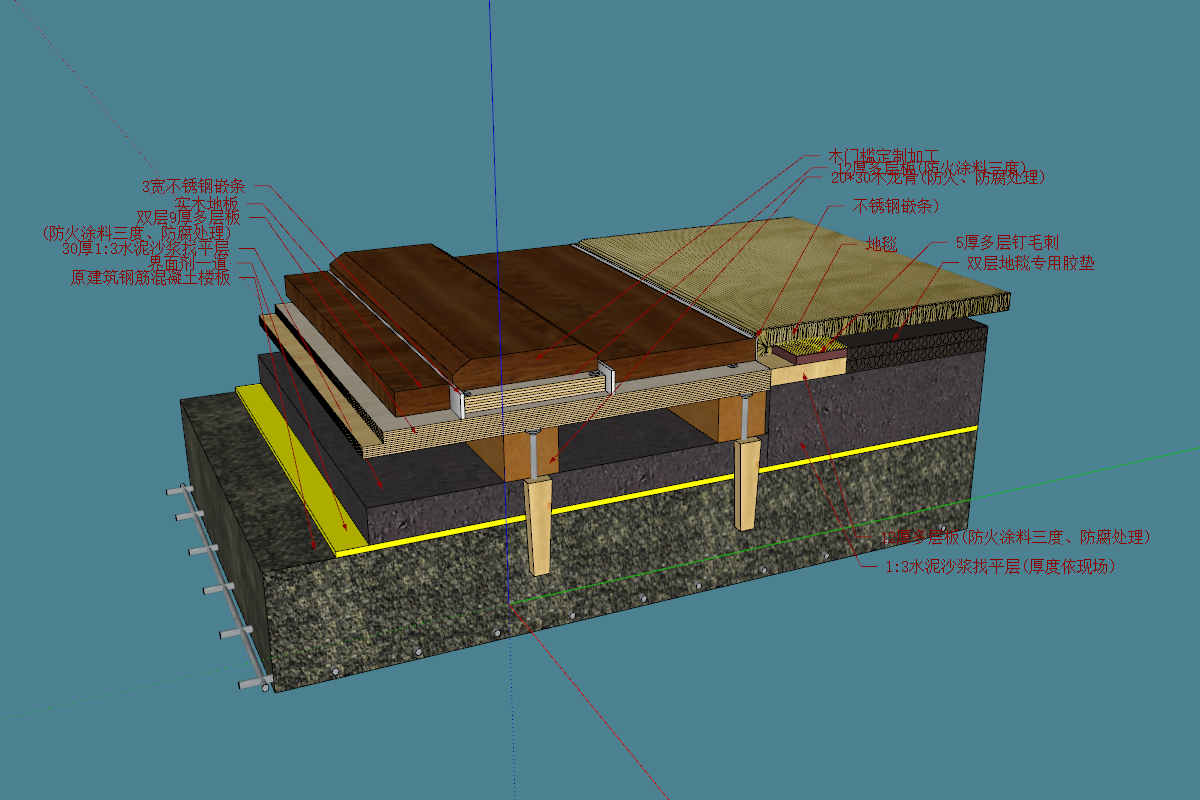Click the '双层9厚多层板' annotation label
Screen dimensions: 1200x800
pyautogui.click(x=190, y=217)
